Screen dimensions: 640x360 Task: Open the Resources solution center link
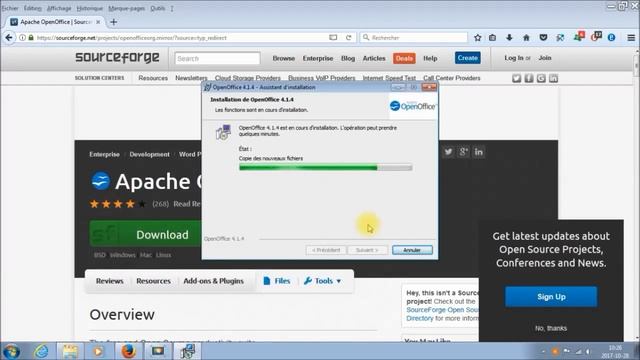(153, 78)
